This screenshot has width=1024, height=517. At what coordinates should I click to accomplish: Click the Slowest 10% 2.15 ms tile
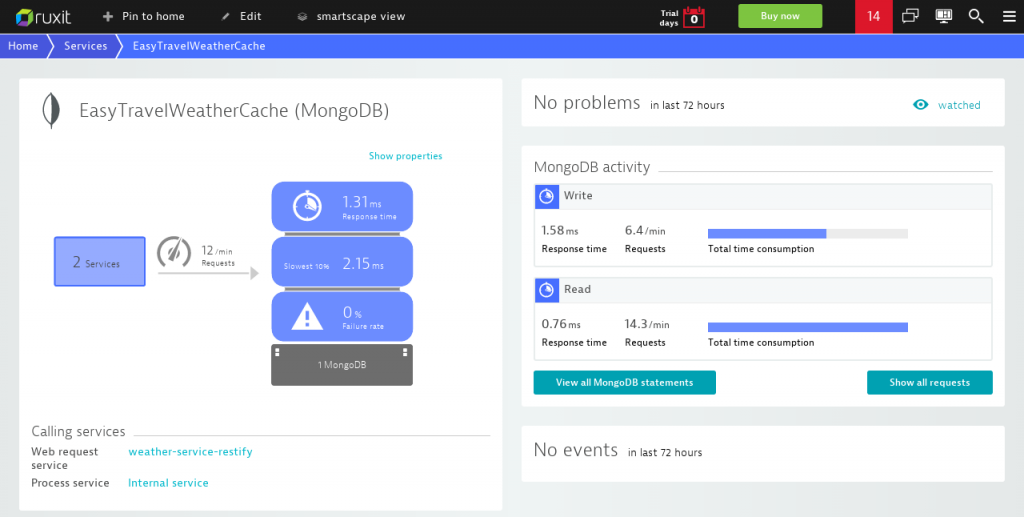342,262
